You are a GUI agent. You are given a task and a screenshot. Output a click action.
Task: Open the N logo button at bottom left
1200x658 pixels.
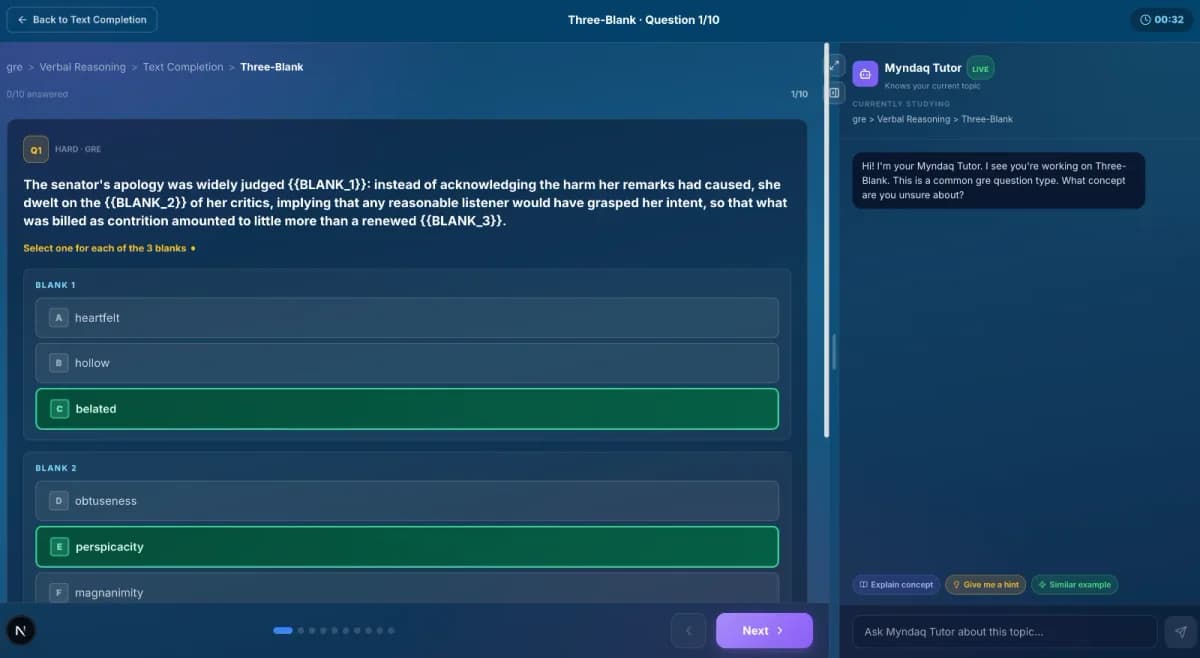pos(20,630)
